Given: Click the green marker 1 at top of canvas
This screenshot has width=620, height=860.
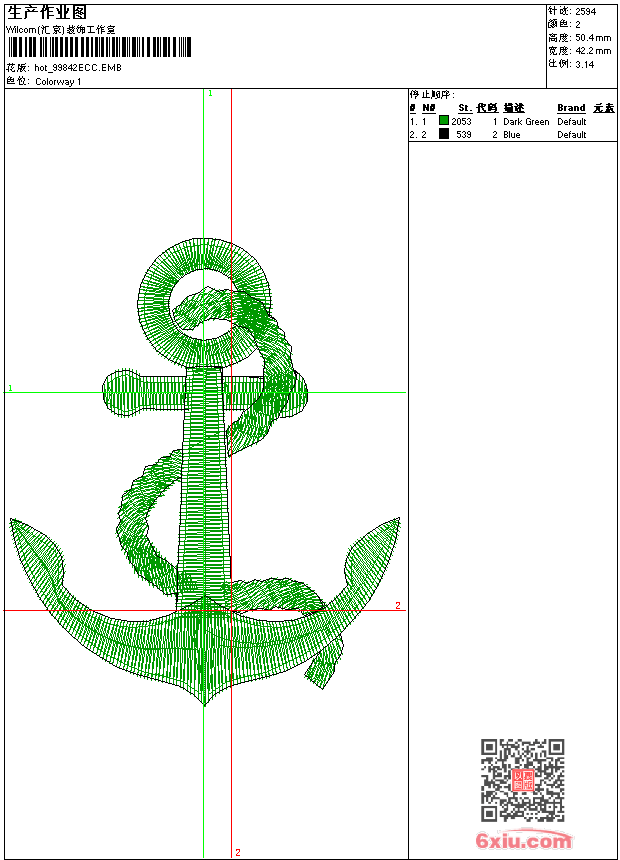Looking at the screenshot, I should click(210, 93).
